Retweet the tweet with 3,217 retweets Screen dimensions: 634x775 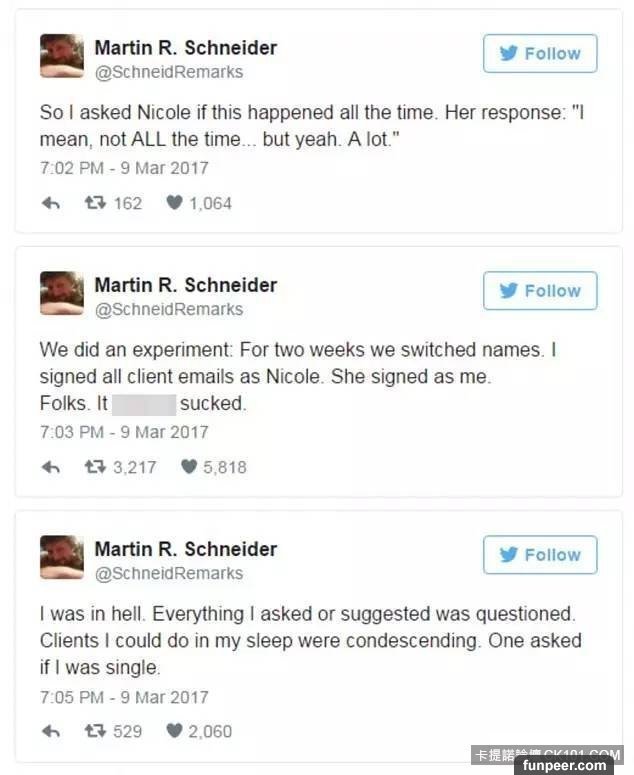(x=95, y=467)
